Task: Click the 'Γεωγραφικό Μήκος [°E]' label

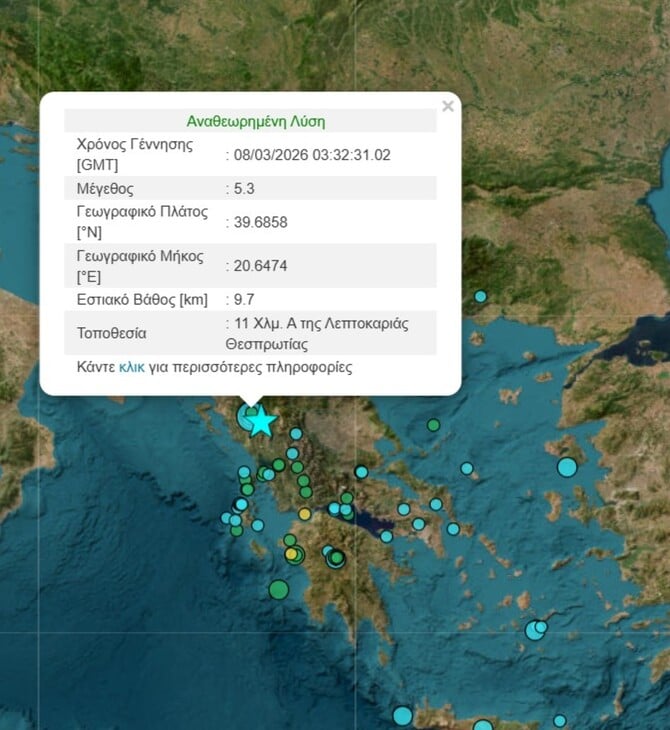Action: (140, 266)
